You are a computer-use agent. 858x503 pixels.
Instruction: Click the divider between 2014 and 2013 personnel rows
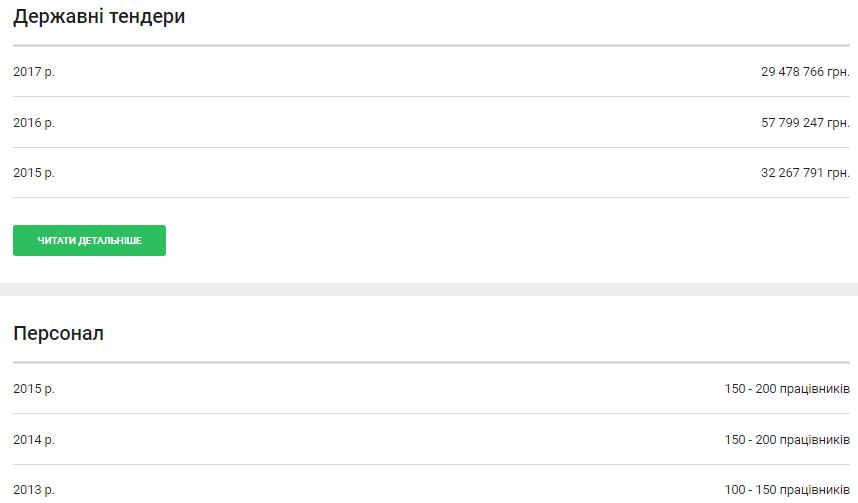431,465
